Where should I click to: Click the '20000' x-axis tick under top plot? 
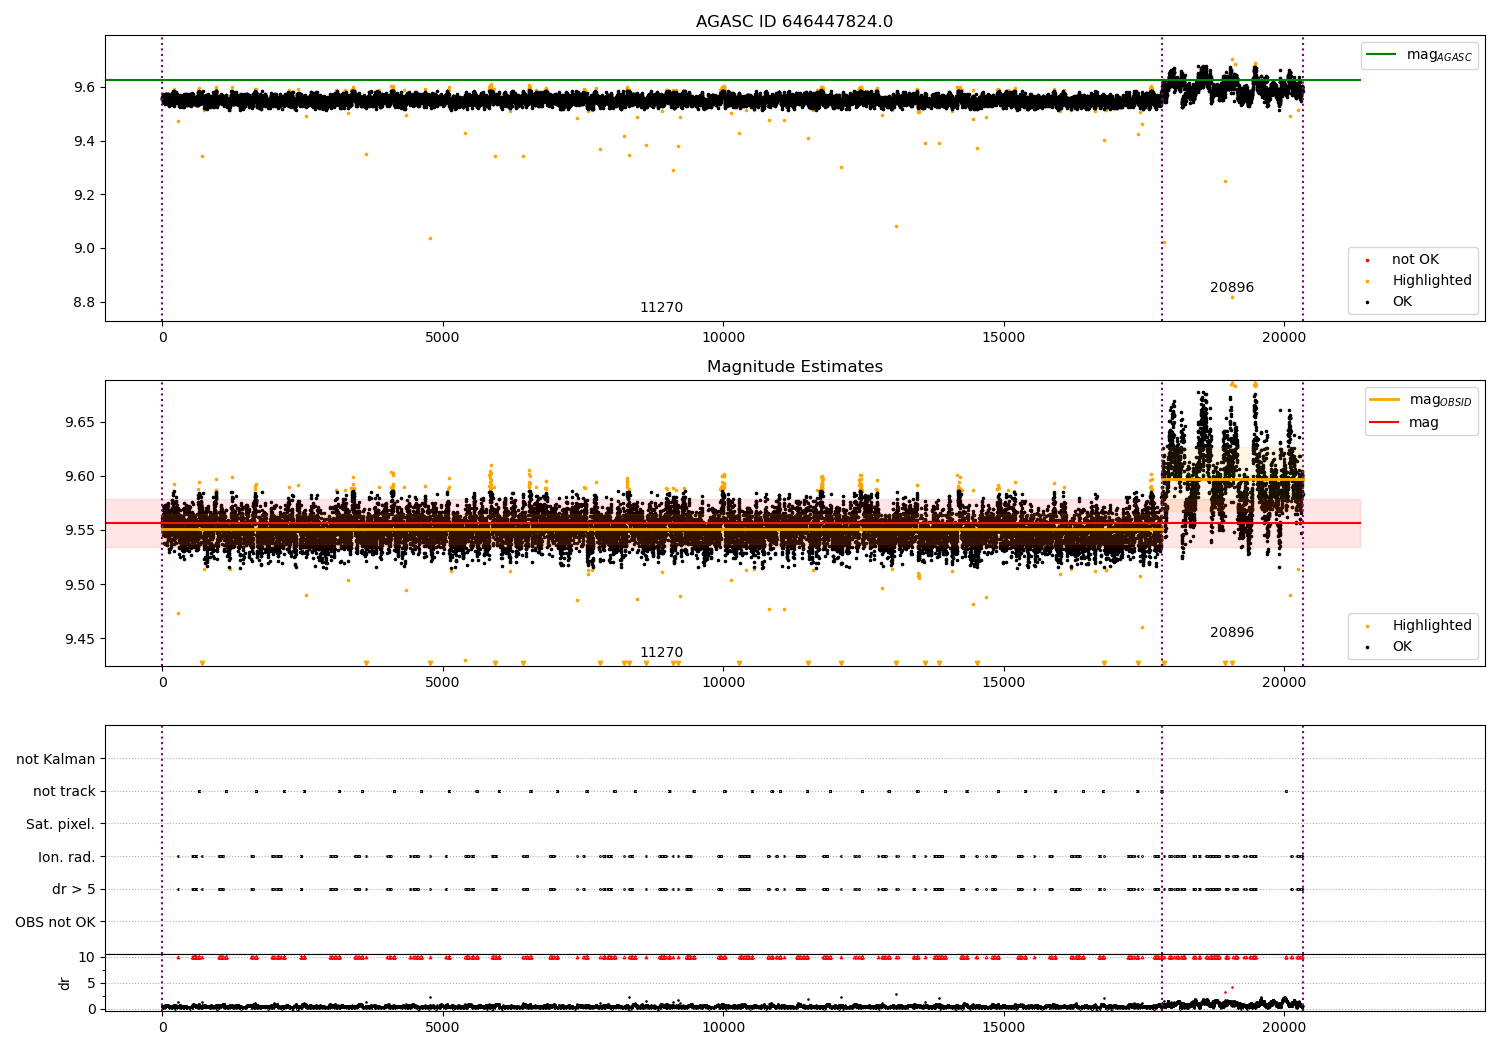(x=1284, y=338)
